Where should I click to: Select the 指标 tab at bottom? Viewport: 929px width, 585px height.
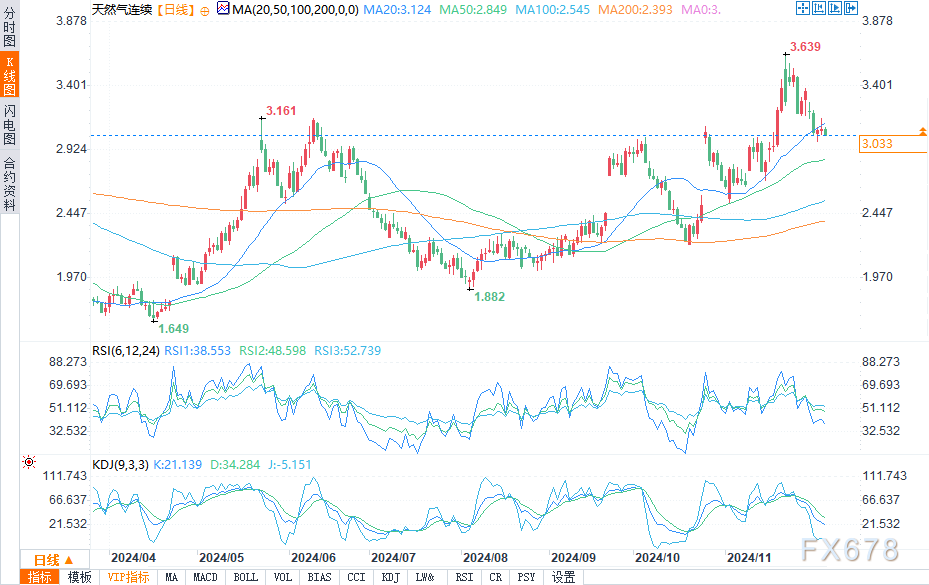pyautogui.click(x=40, y=577)
